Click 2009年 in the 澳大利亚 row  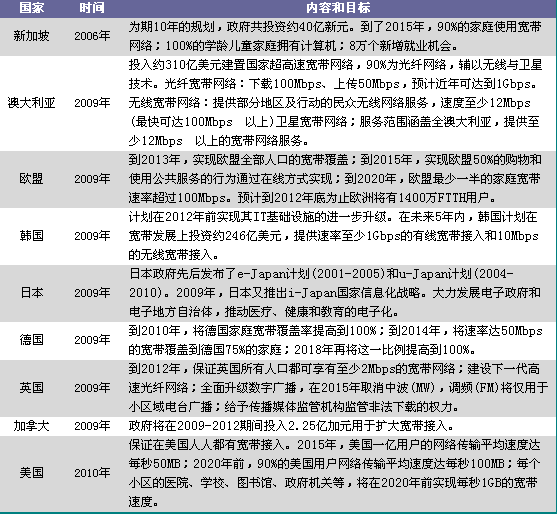(x=92, y=103)
